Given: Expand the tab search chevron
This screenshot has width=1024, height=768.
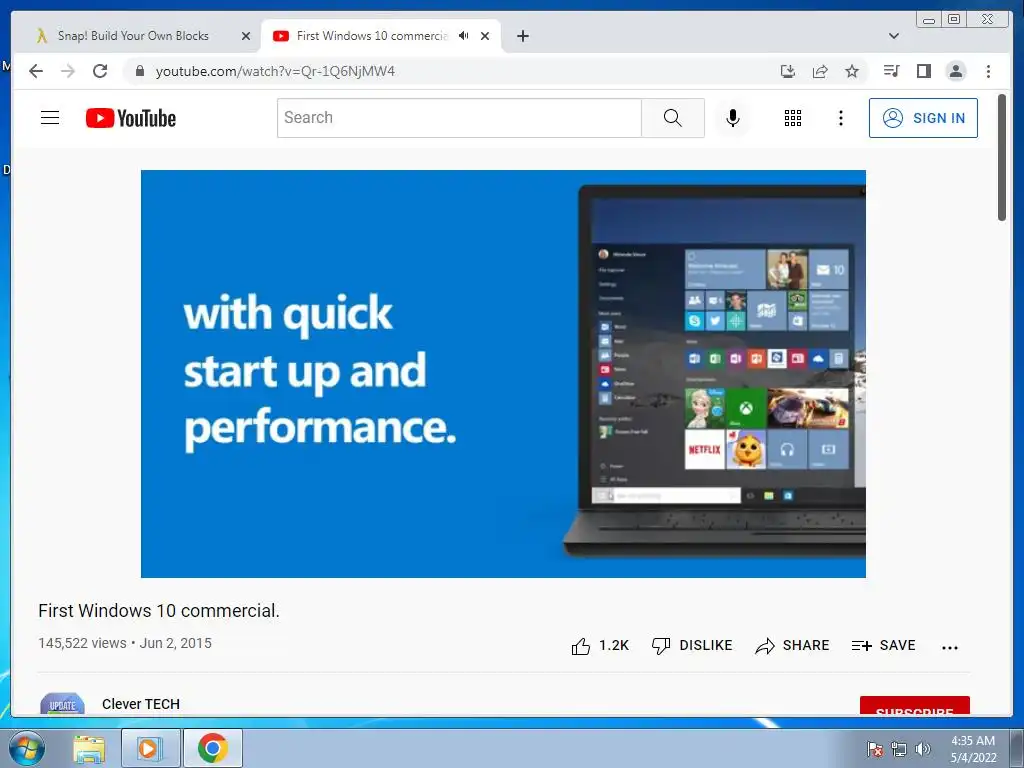Looking at the screenshot, I should (x=894, y=36).
